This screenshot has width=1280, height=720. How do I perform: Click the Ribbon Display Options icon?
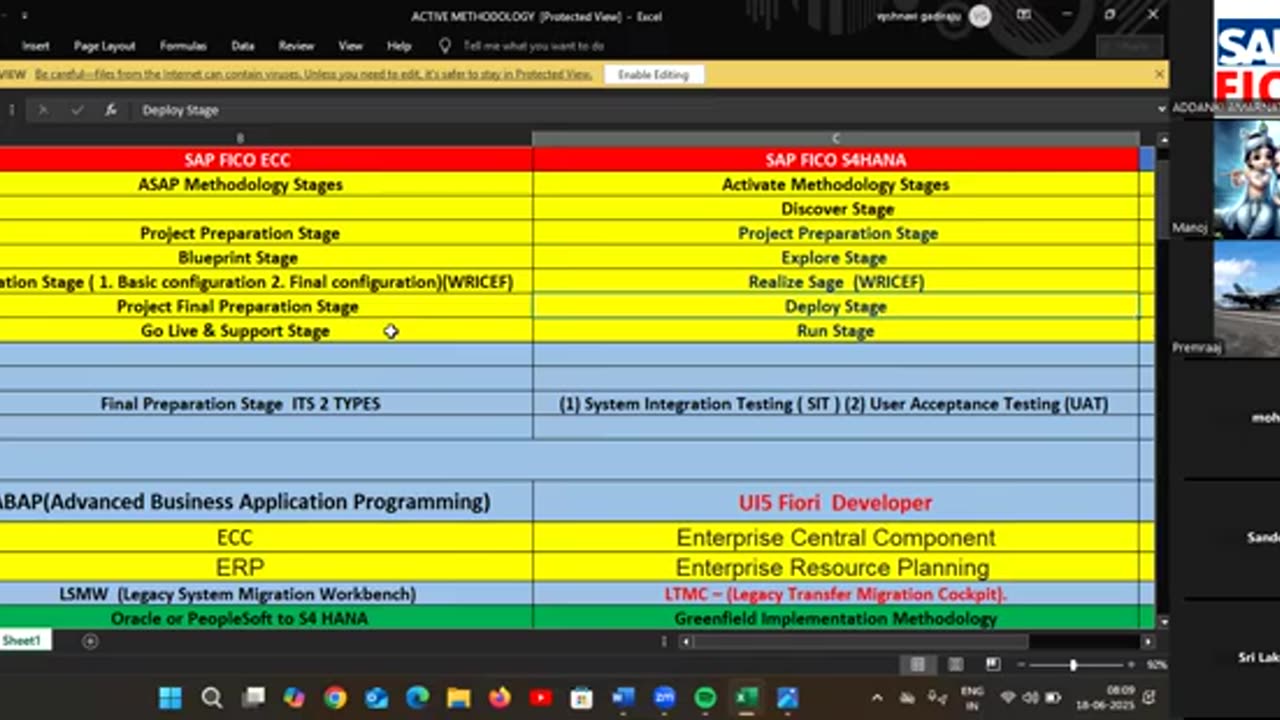point(1023,15)
